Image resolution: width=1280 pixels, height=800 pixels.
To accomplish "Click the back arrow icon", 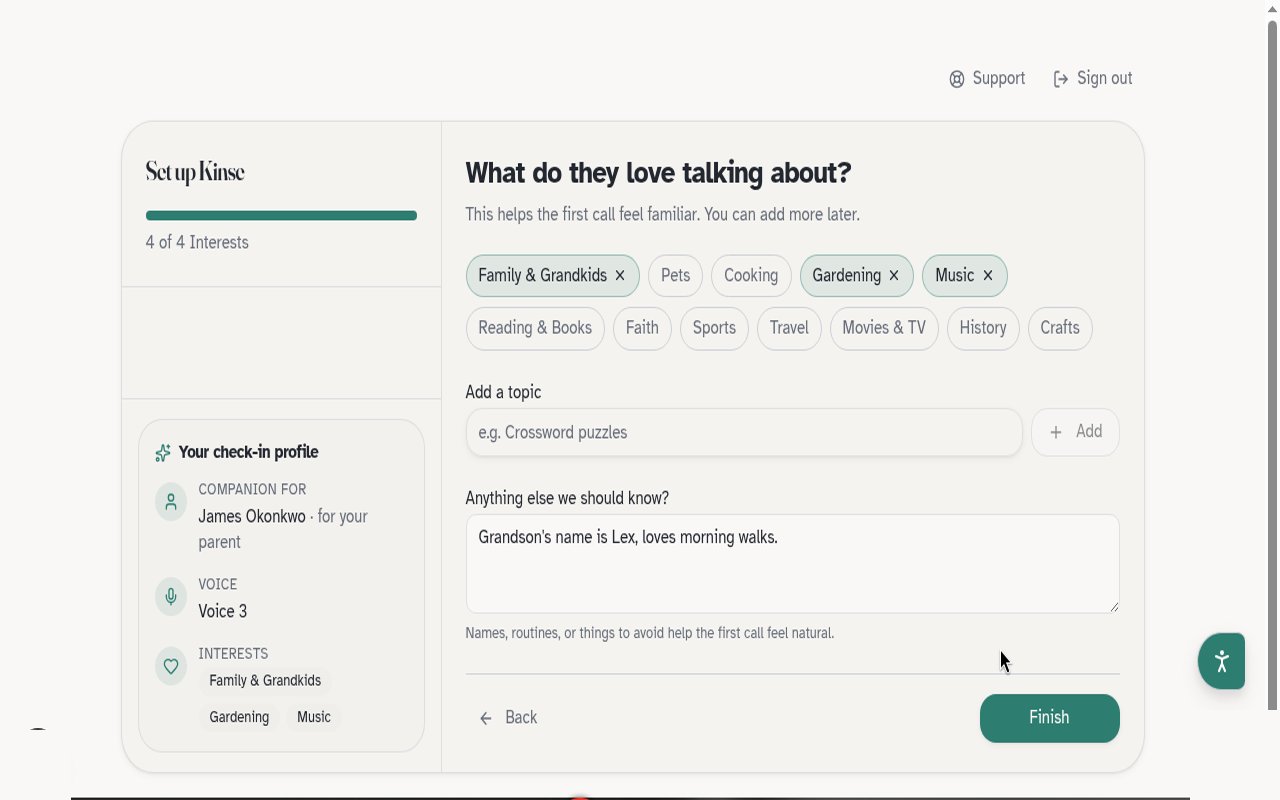I will coord(486,718).
